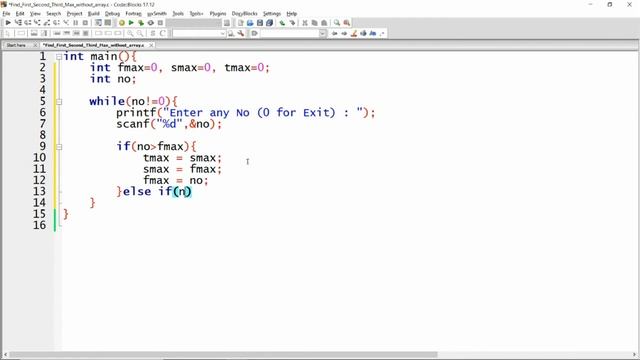Click 'while' keyword on line 5
640x360 pixels.
(107, 101)
